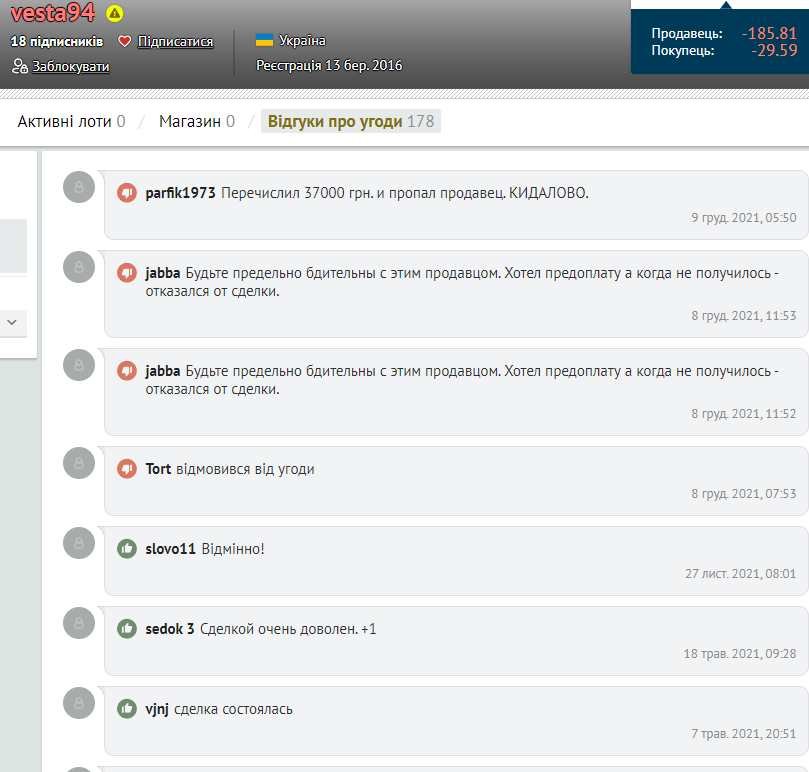Image resolution: width=809 pixels, height=772 pixels.
Task: Click thumbs-up icon on sedok 3 review
Action: coord(127,629)
